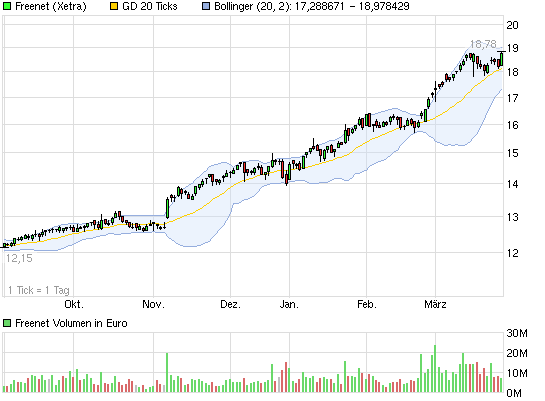Screen dimensions: 545x401
Task: Click the 'Nov.' month axis label
Action: click(x=153, y=304)
